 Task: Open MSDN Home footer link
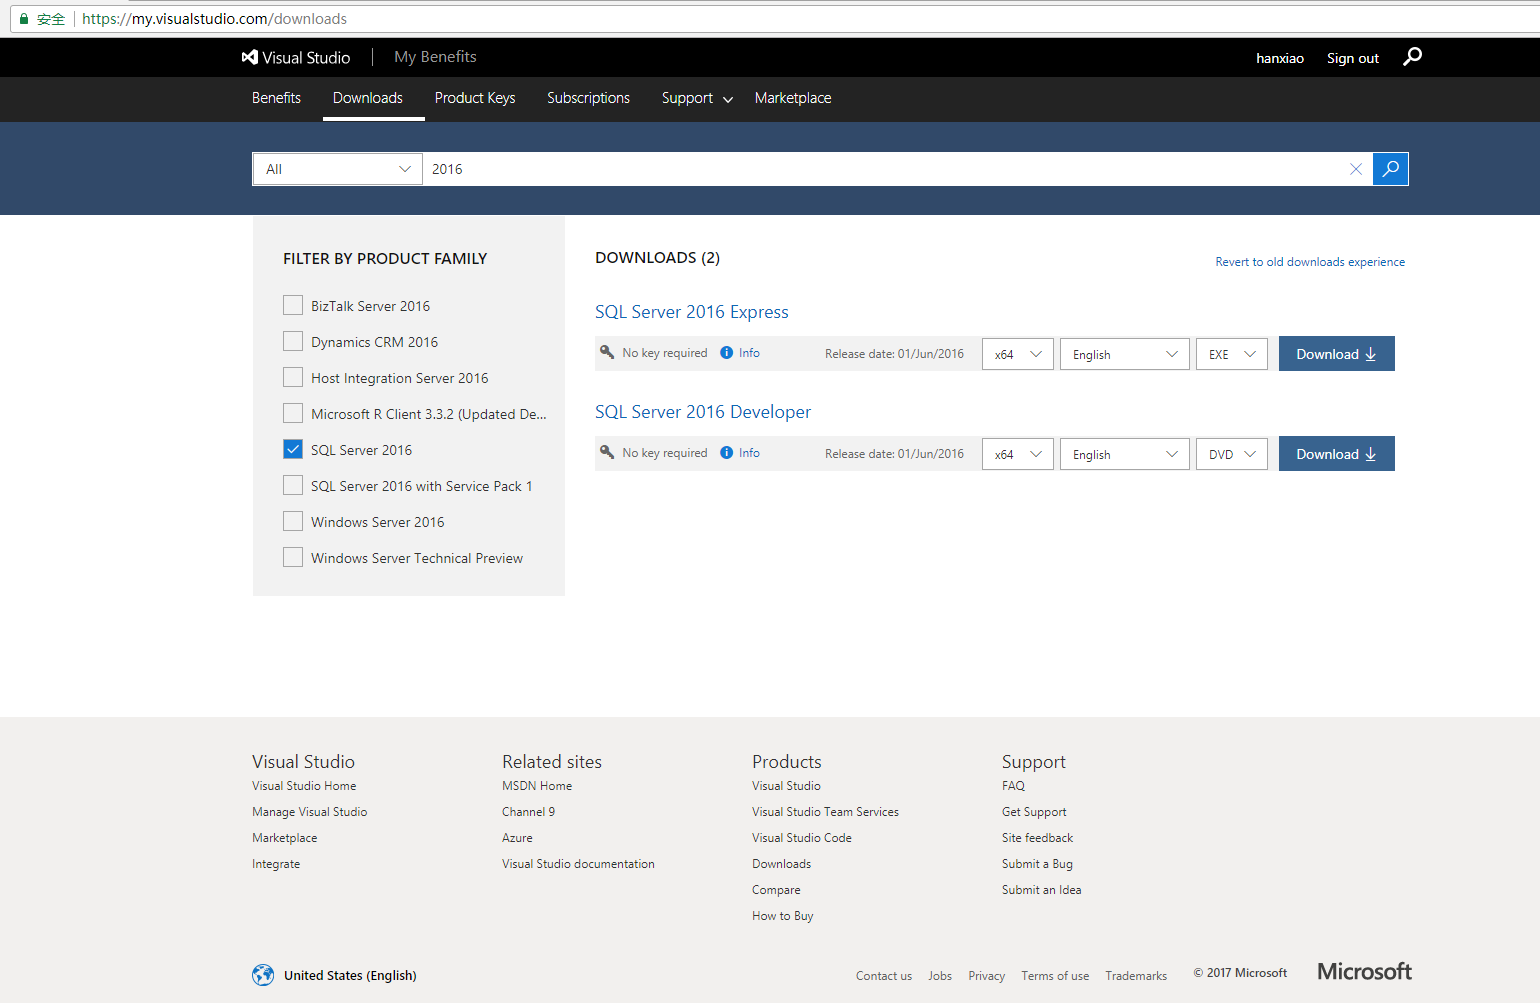click(537, 786)
